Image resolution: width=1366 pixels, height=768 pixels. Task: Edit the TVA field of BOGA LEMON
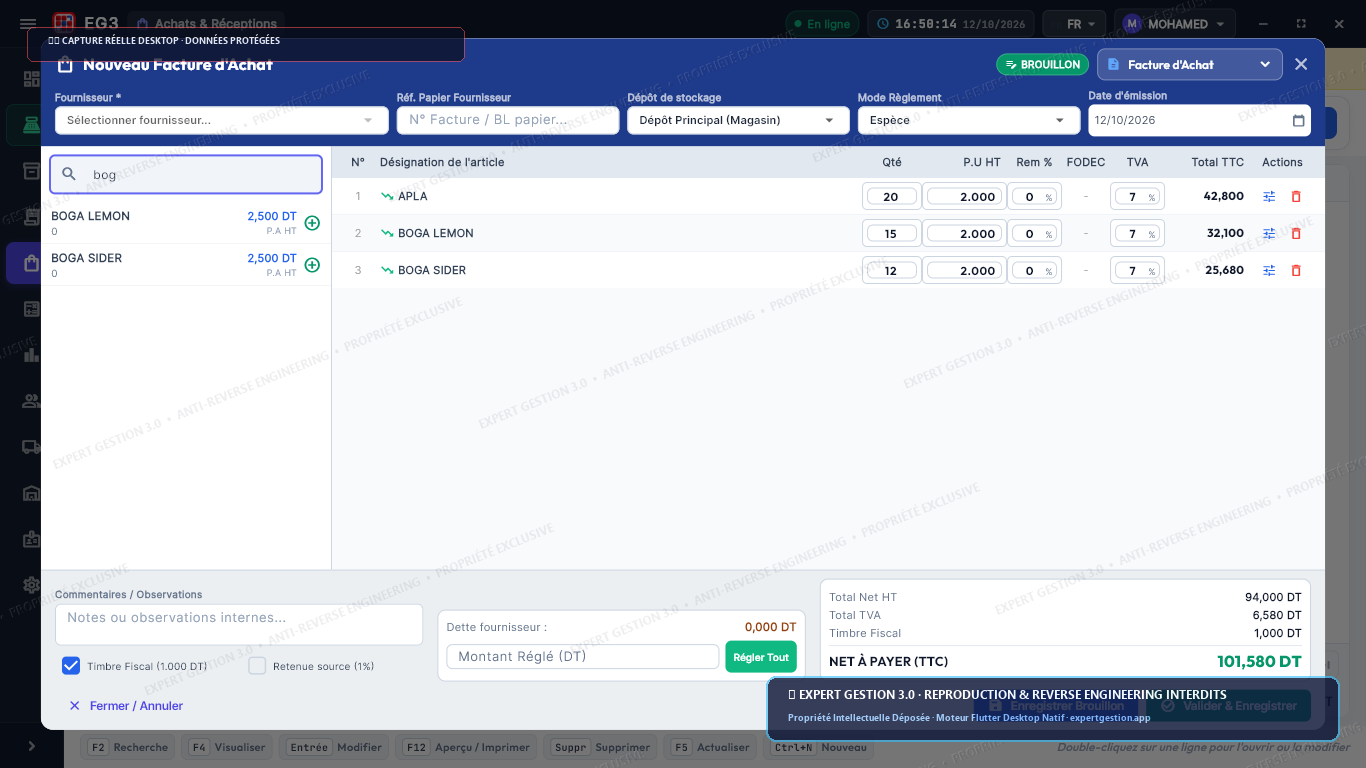(x=1137, y=234)
